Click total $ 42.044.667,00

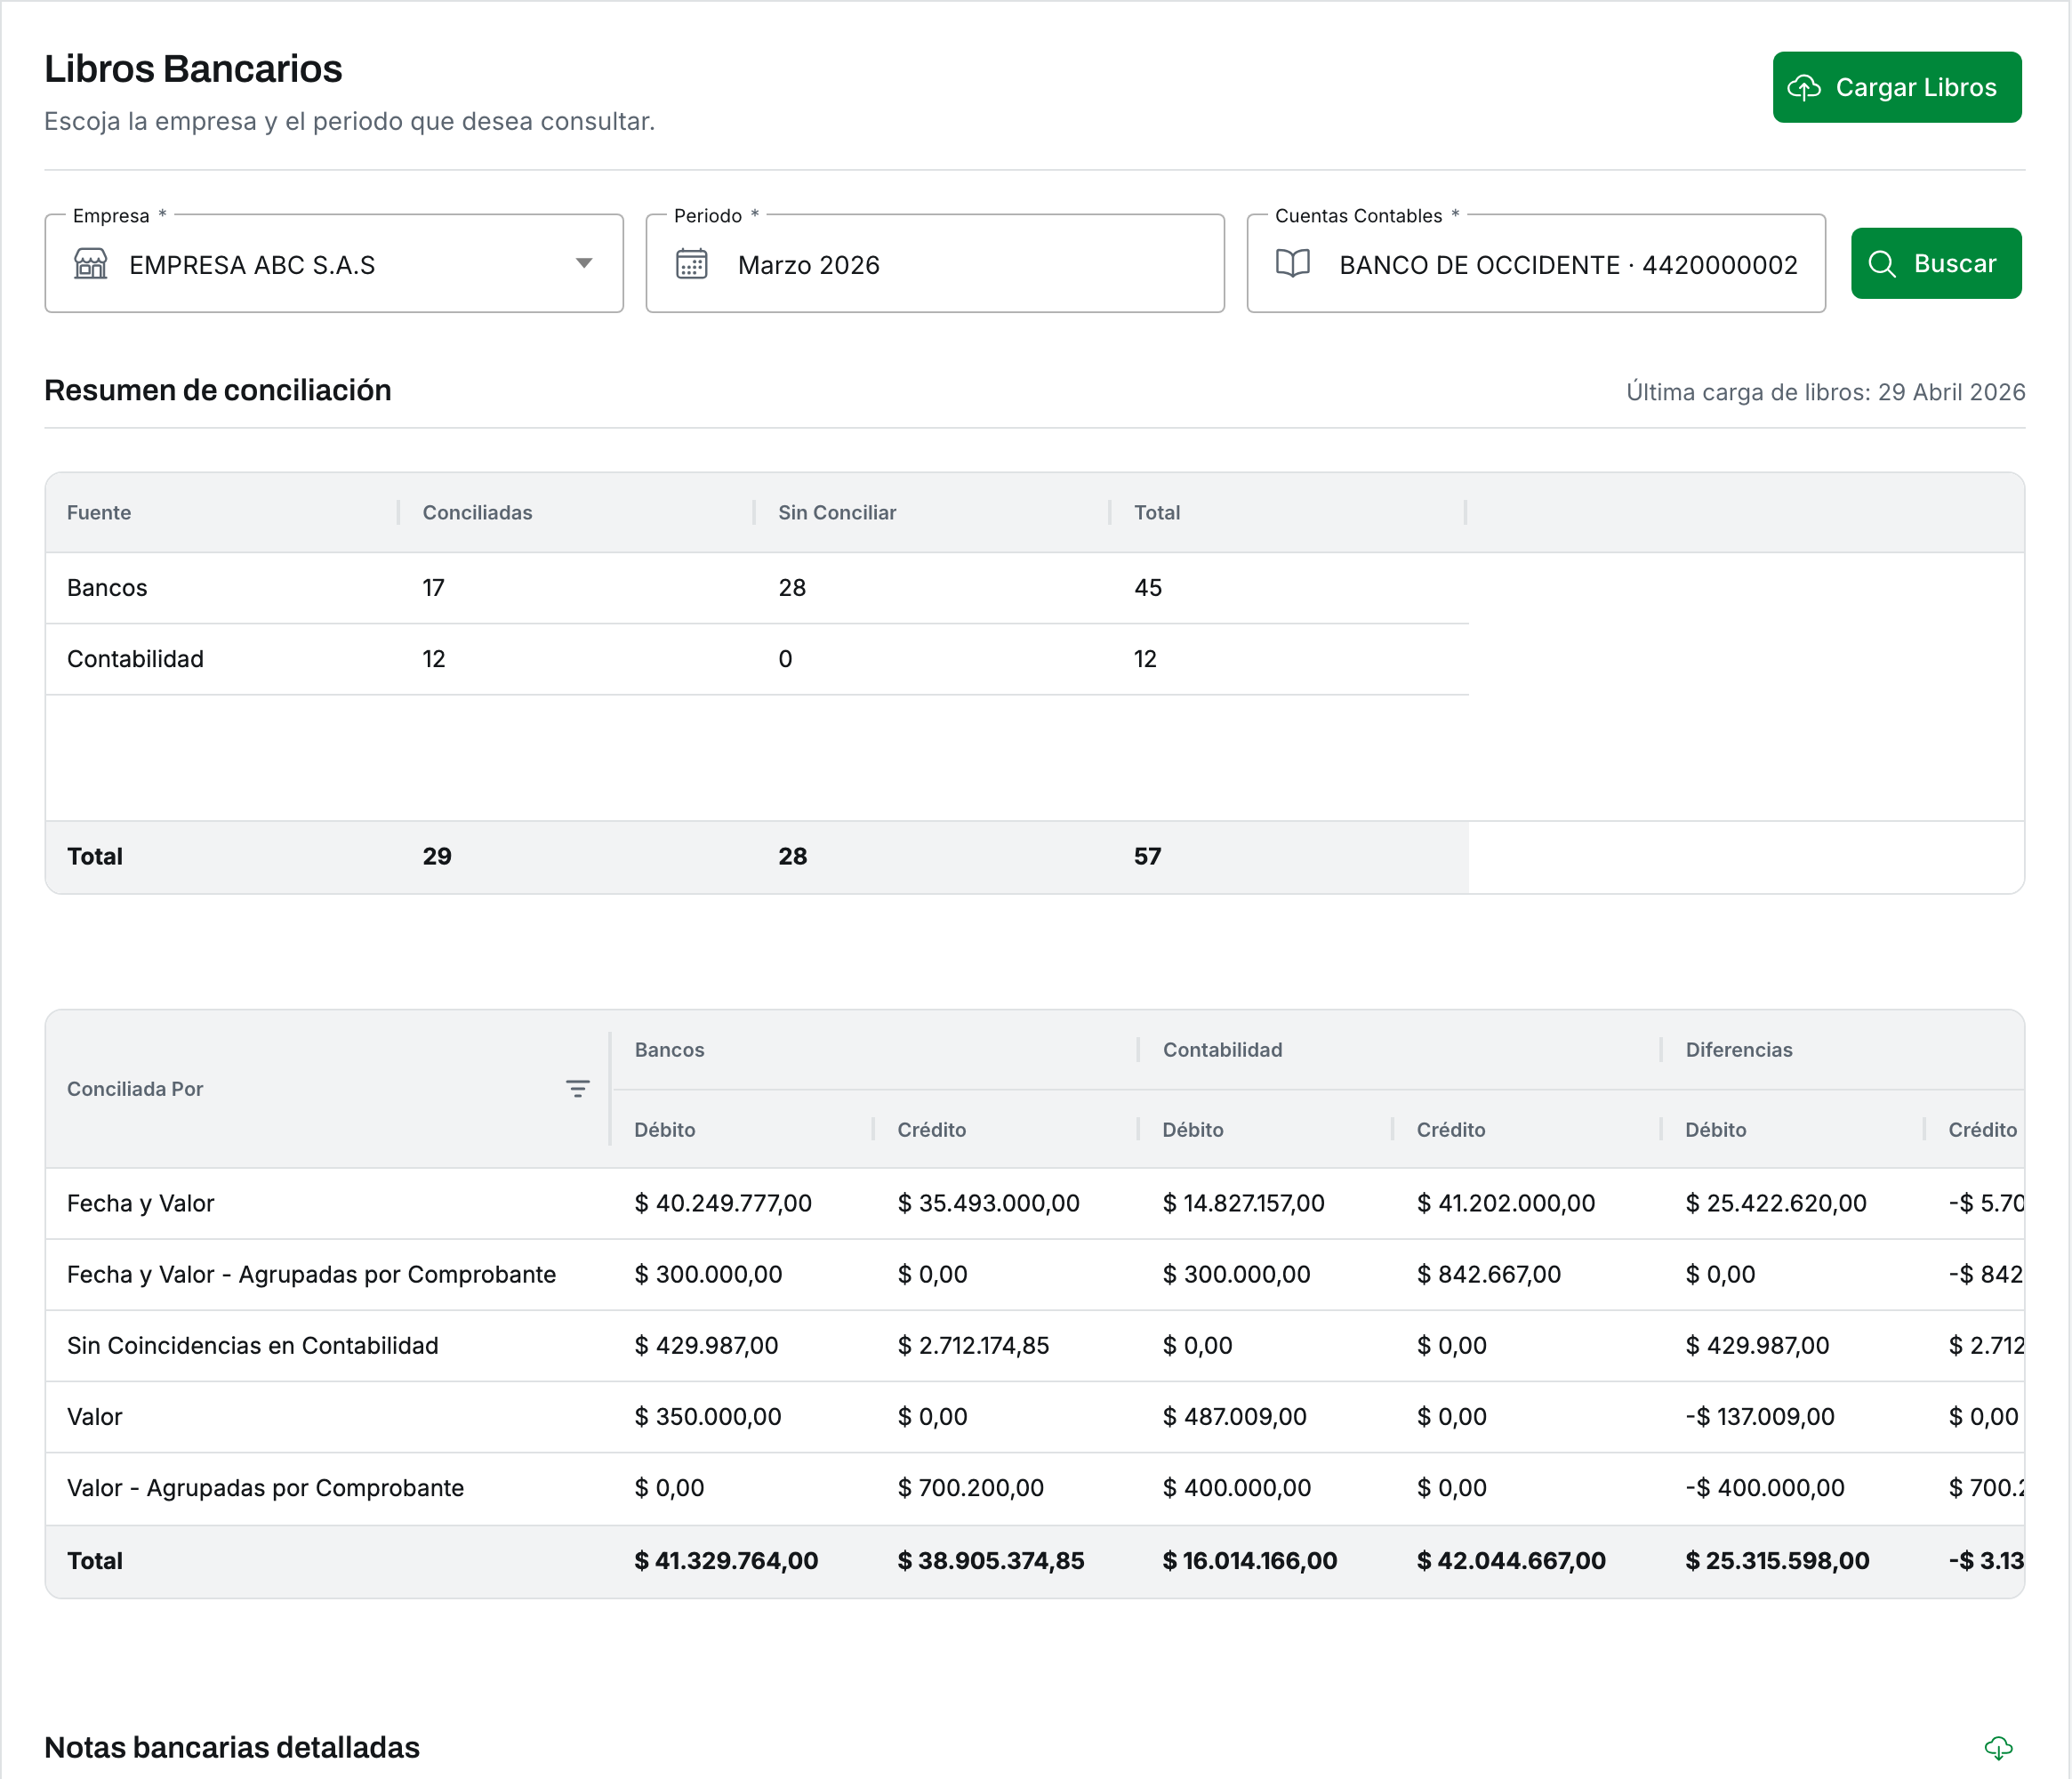(1511, 1561)
